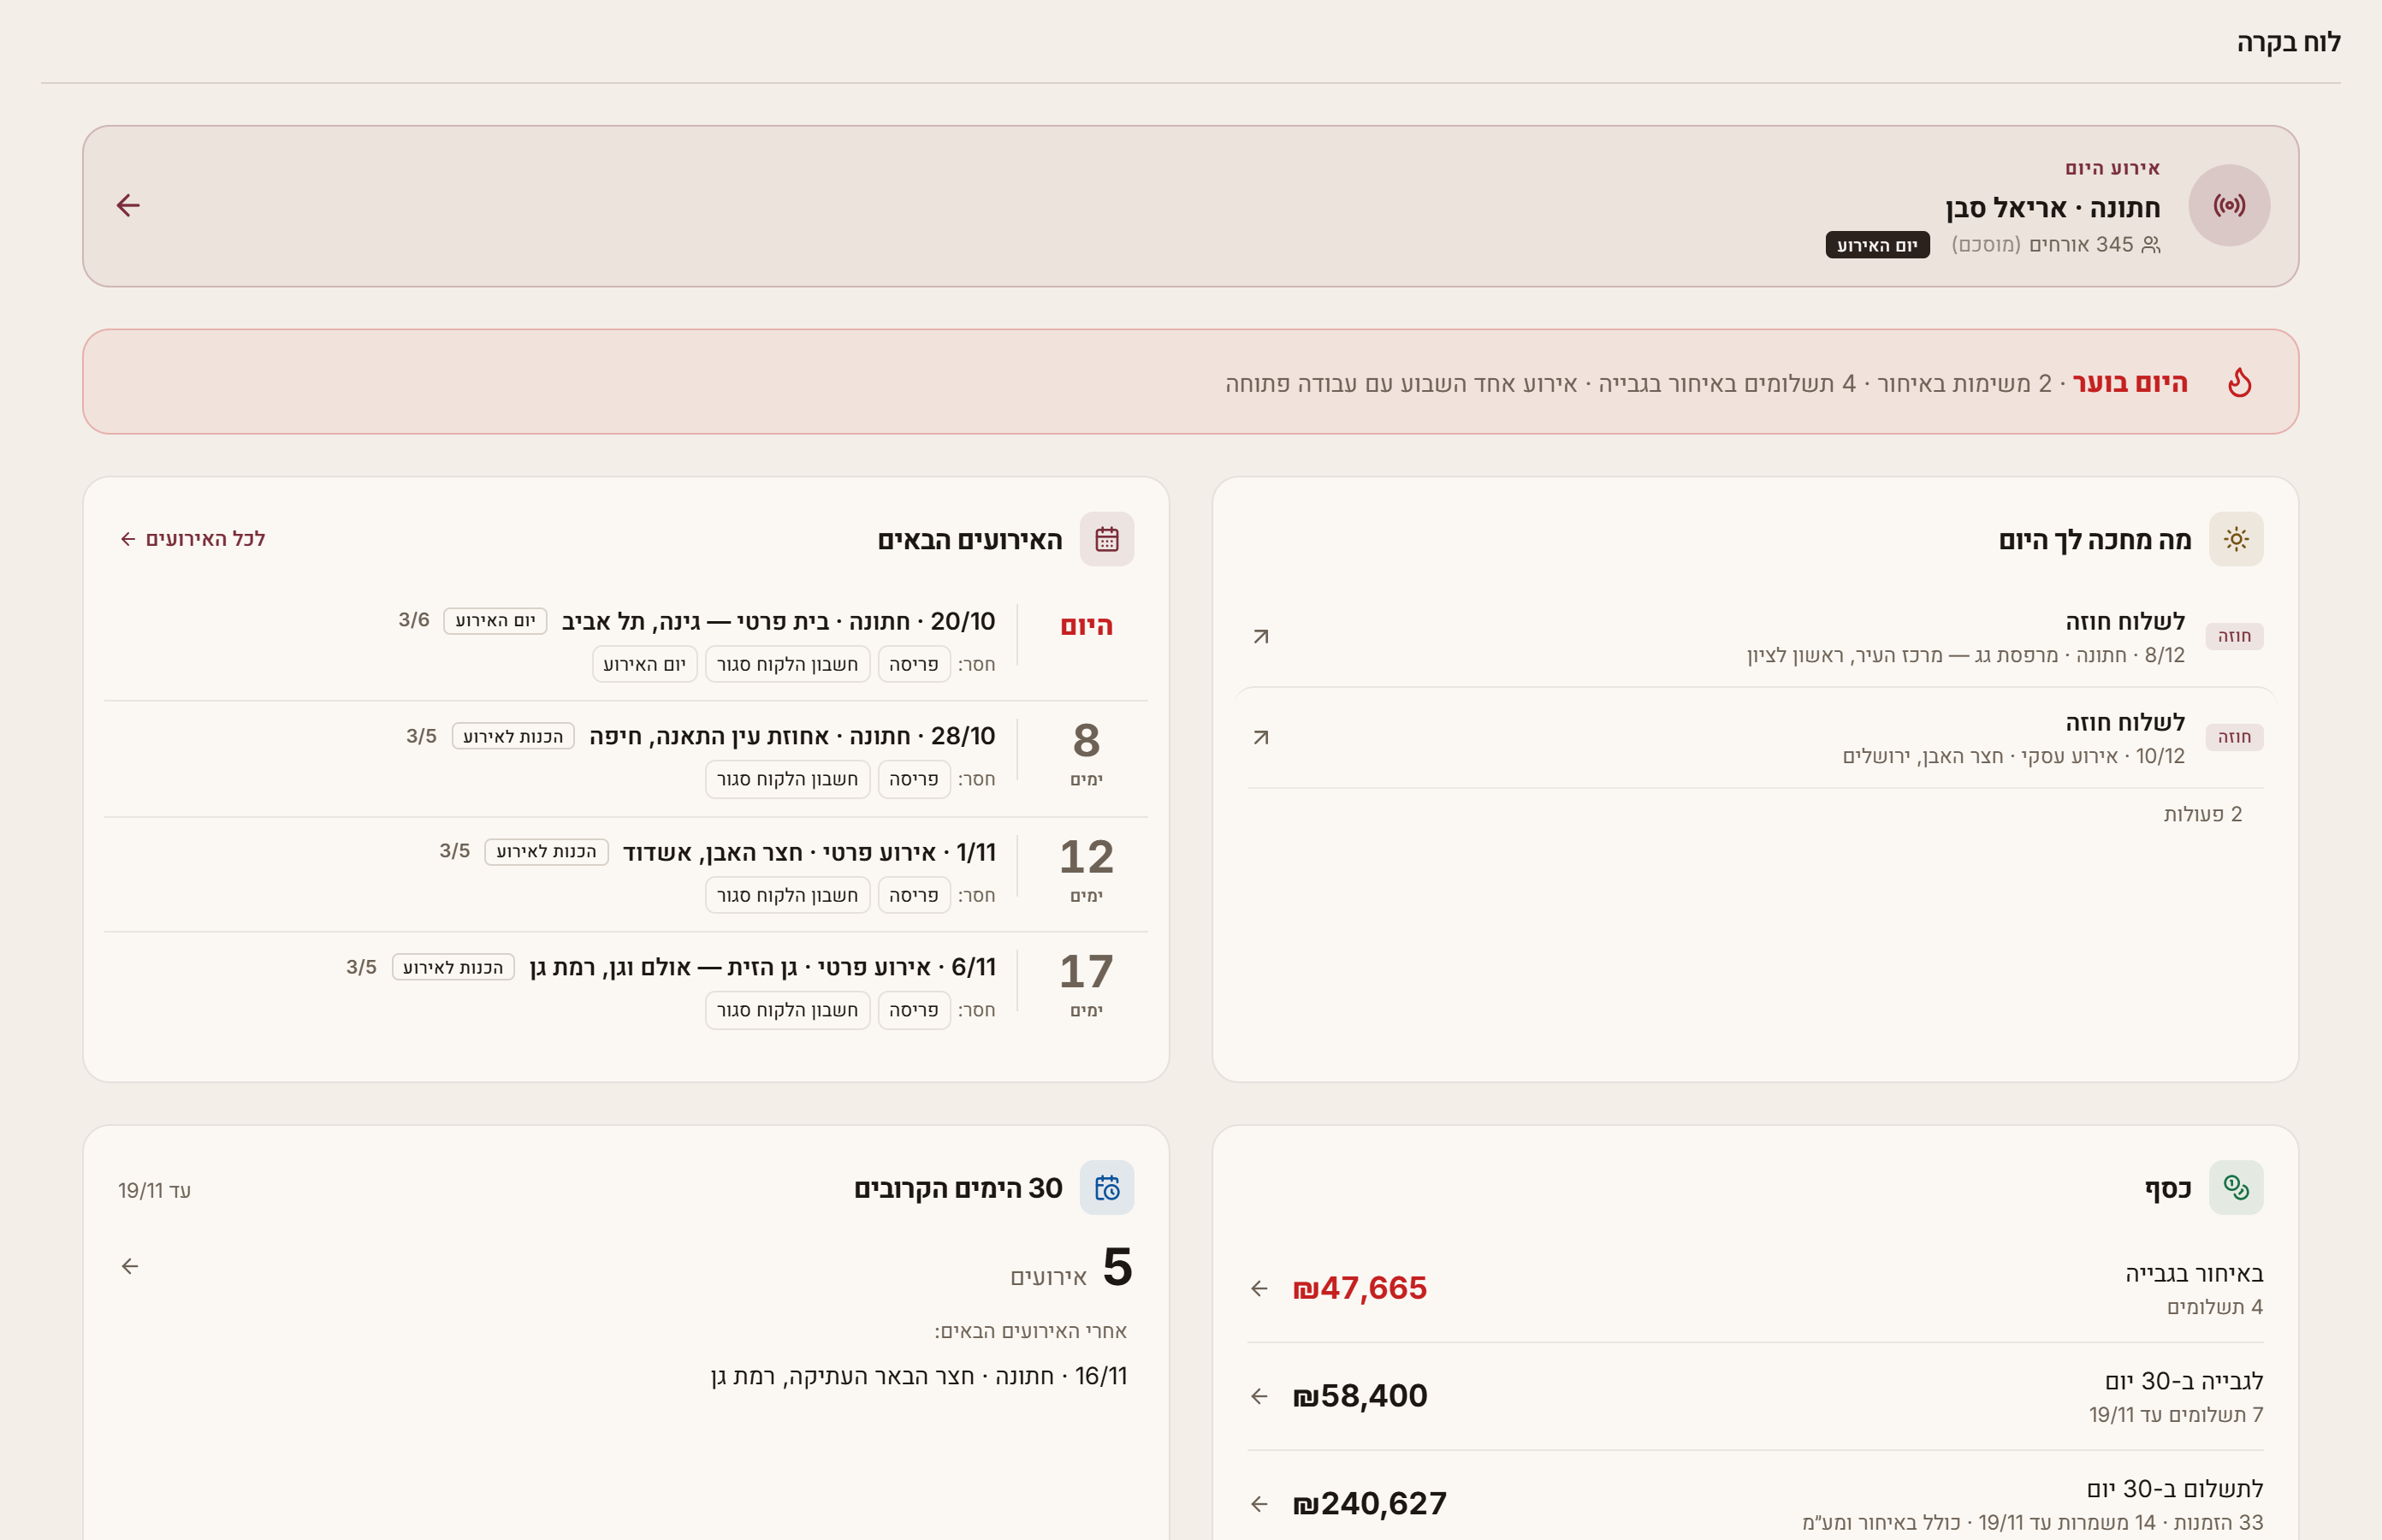Click פריסה chip in the 6/11 event row

914,1010
